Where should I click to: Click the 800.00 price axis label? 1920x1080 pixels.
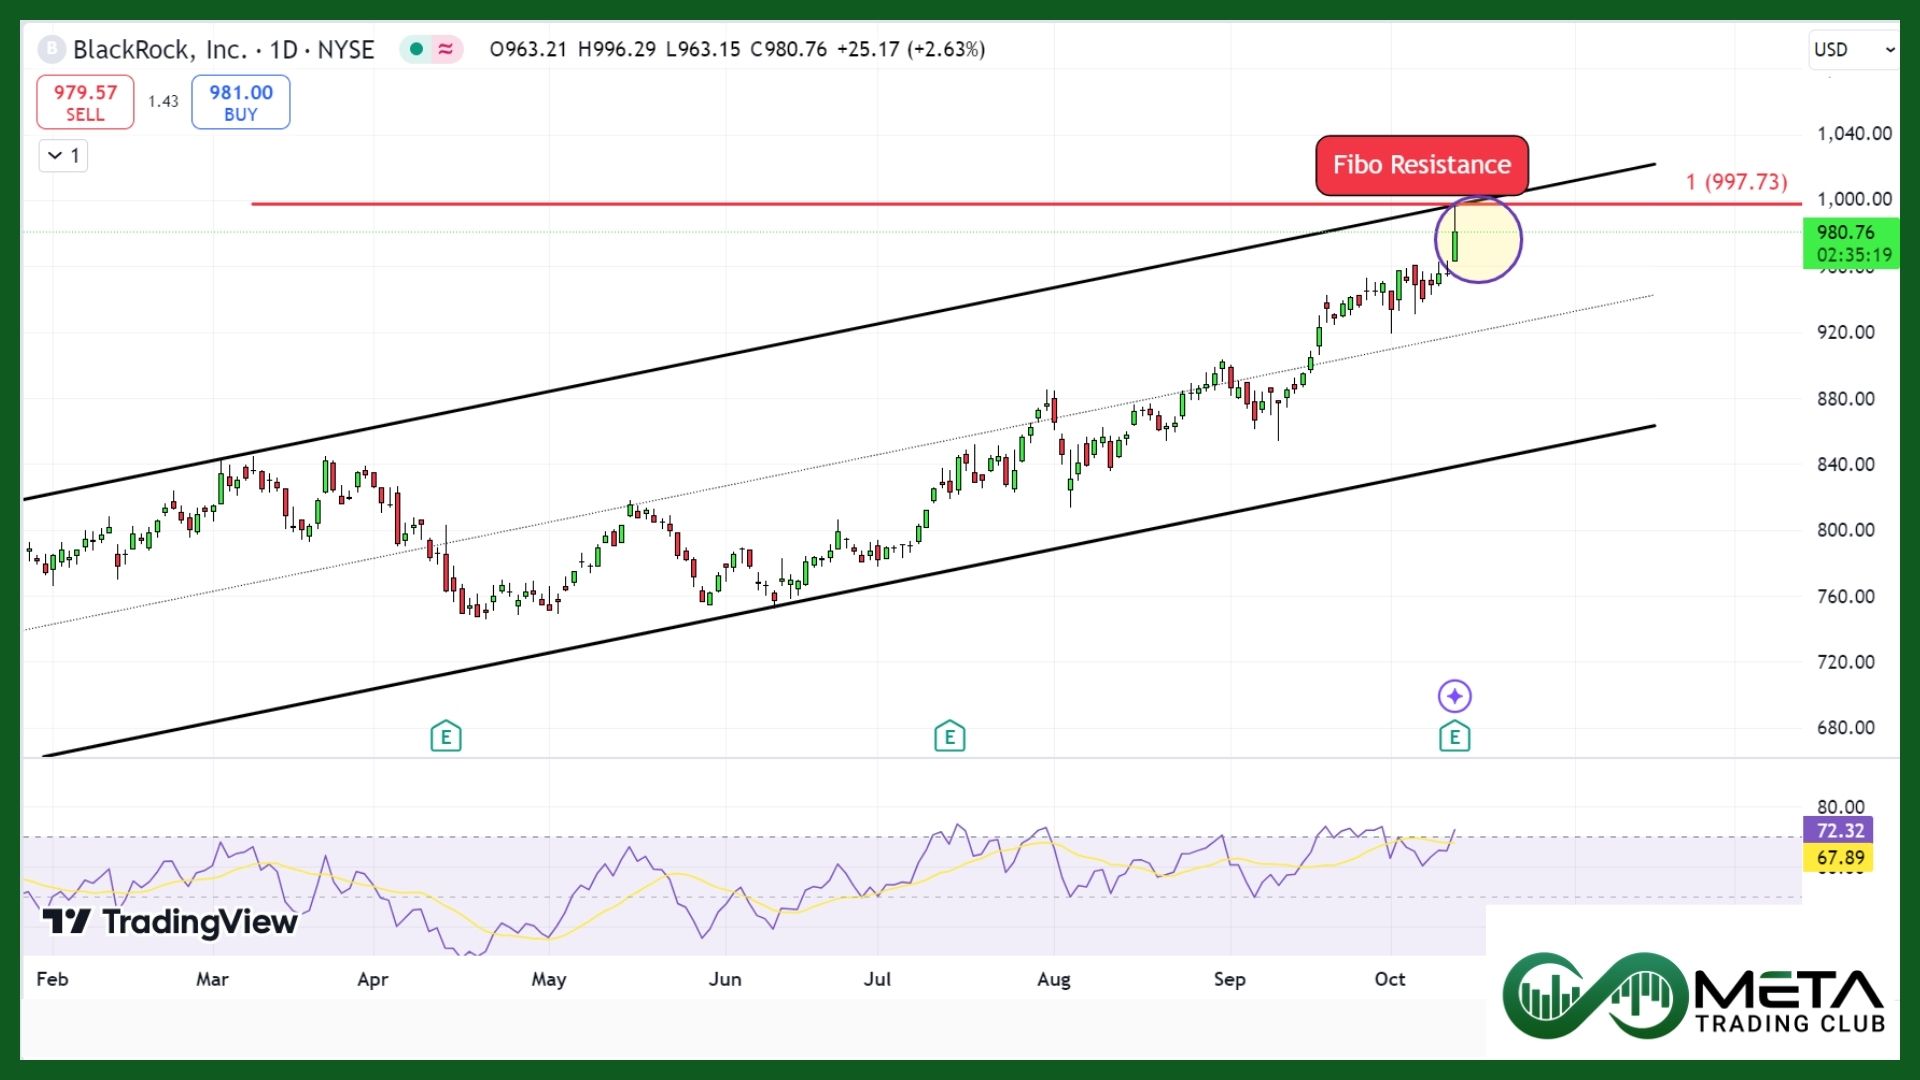click(1846, 530)
